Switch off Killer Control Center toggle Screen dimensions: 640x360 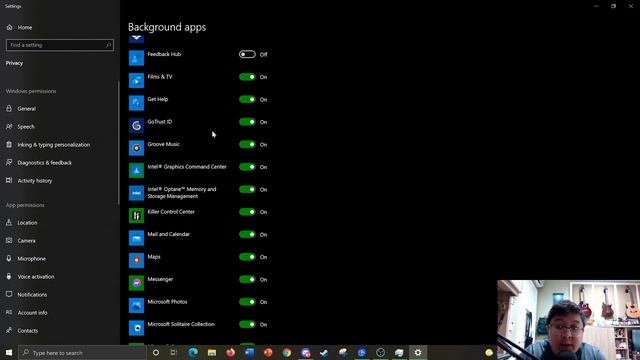(x=247, y=212)
